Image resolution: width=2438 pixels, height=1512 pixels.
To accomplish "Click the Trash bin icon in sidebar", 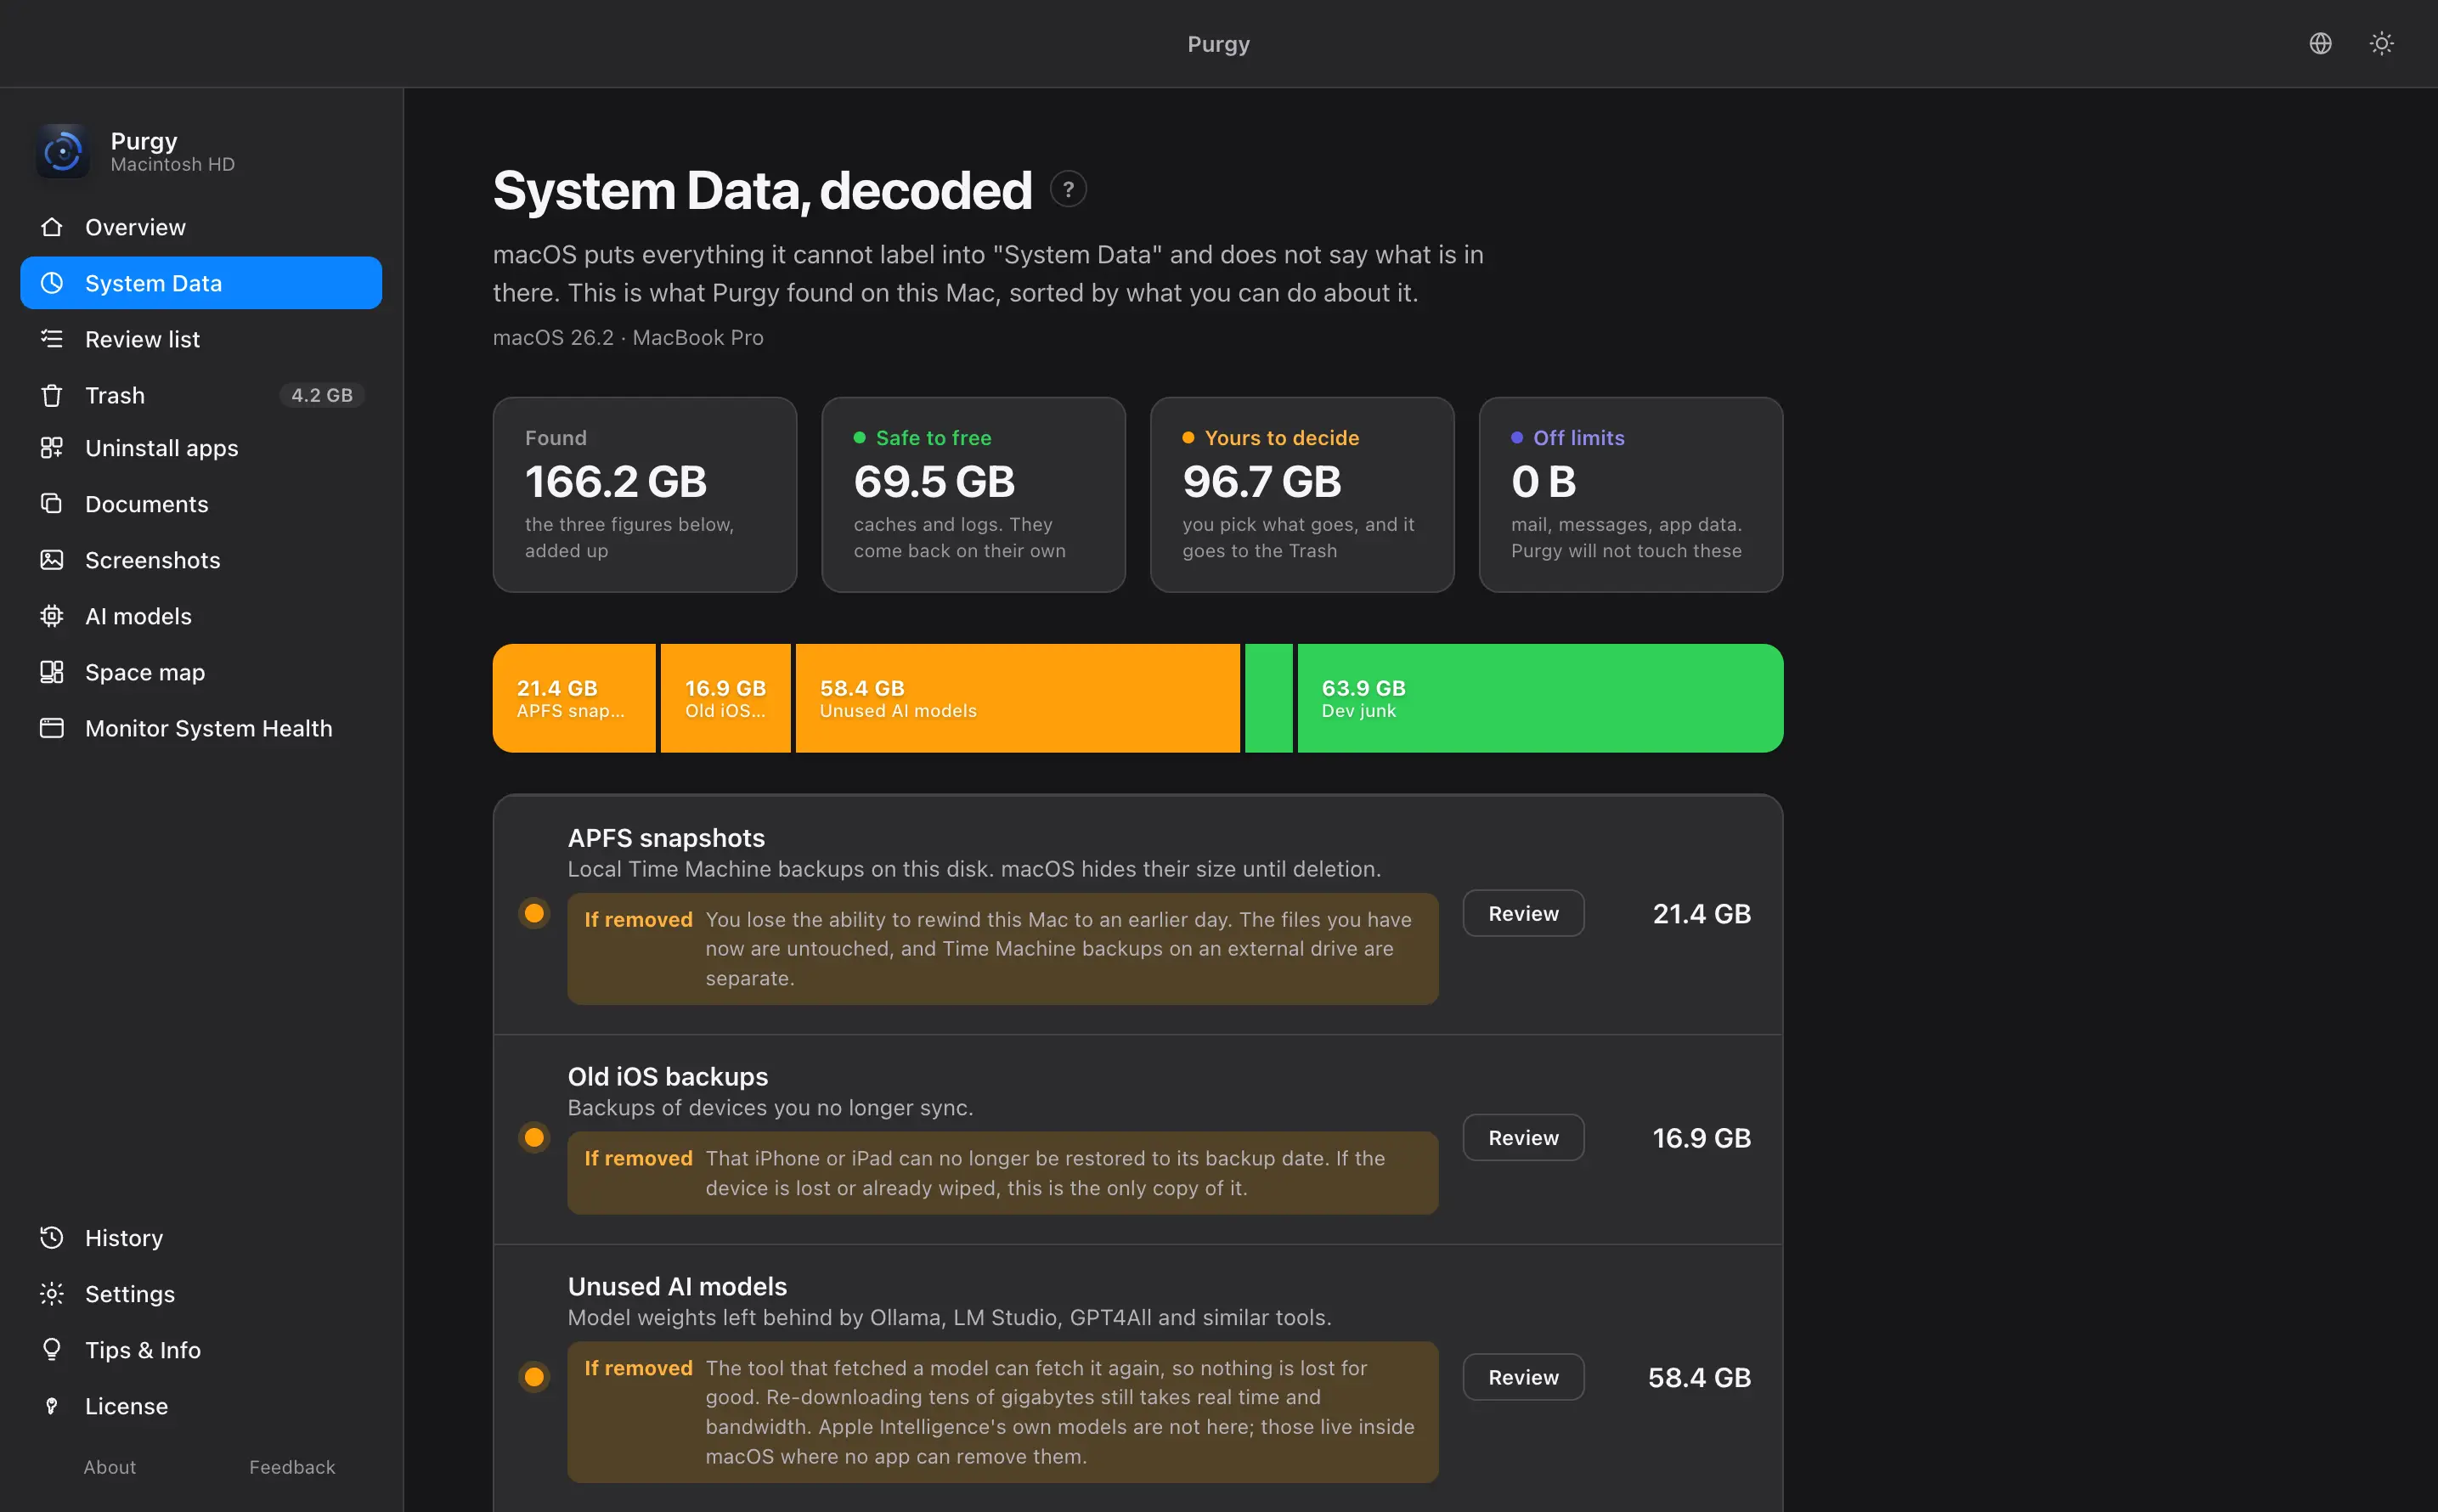I will 52,395.
